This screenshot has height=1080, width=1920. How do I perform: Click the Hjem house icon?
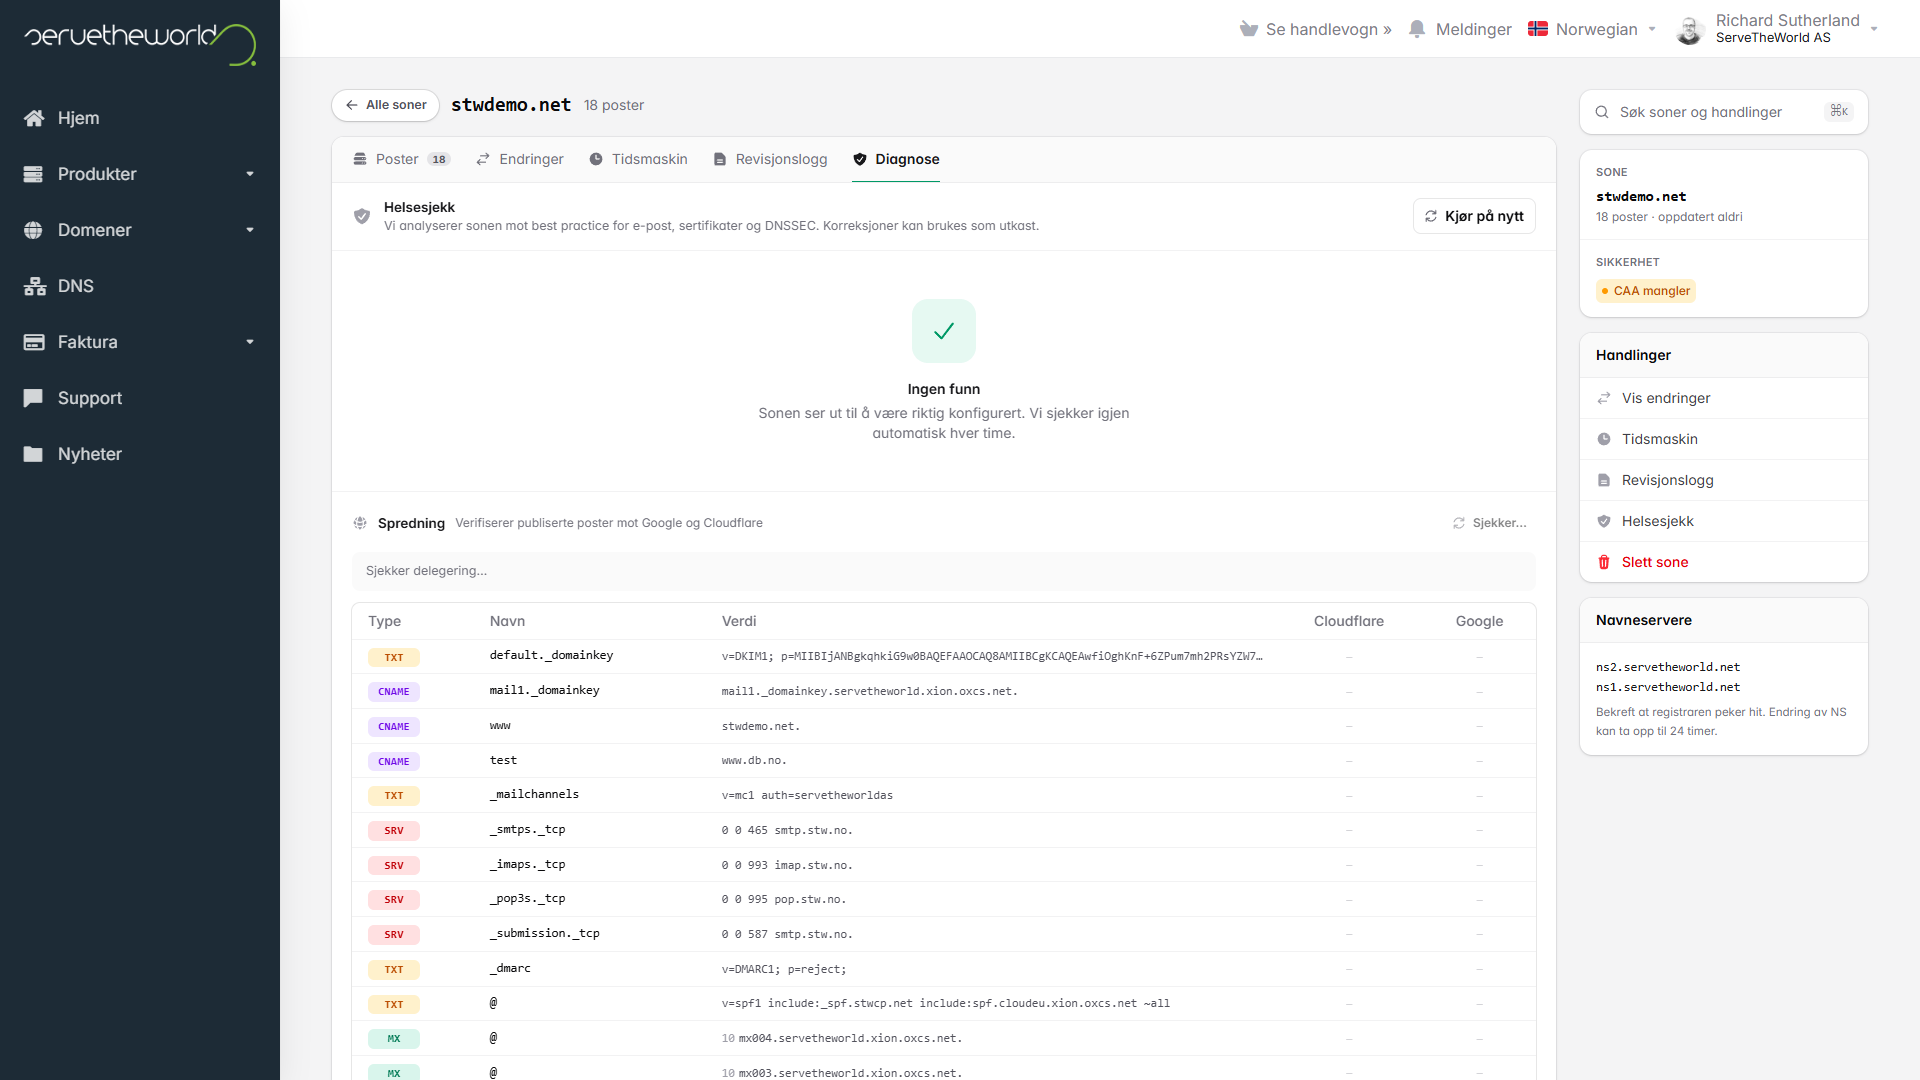pyautogui.click(x=34, y=118)
